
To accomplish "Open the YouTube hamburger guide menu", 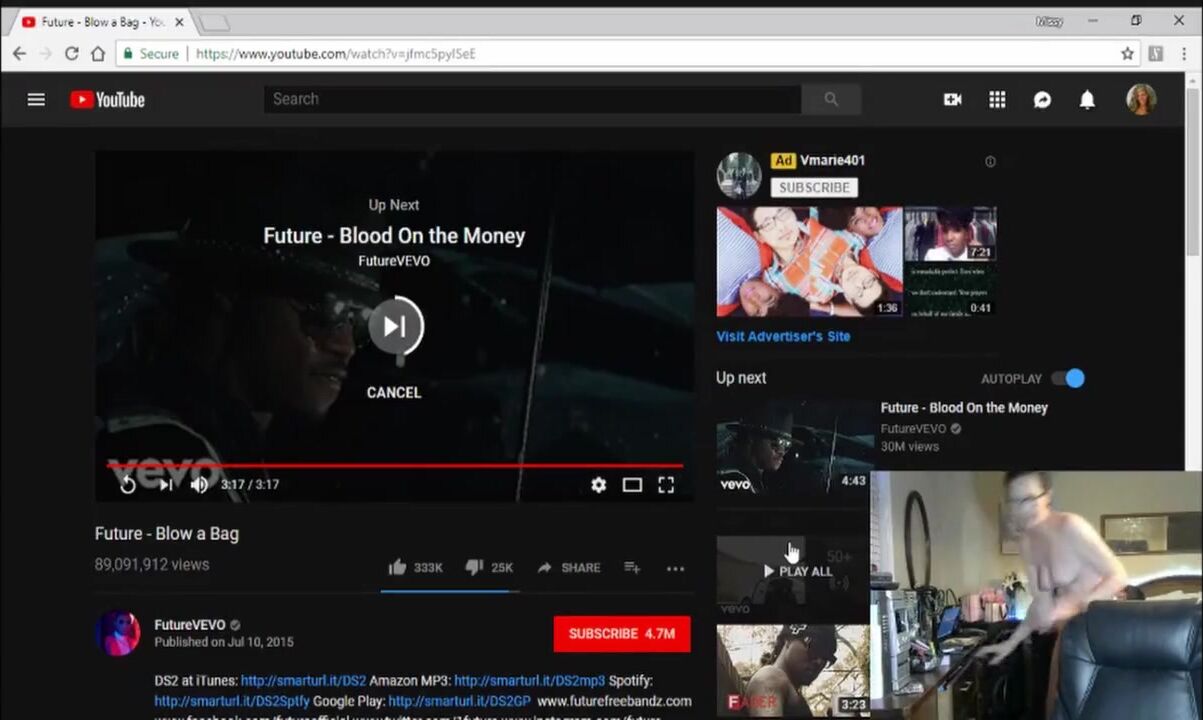I will coord(36,99).
